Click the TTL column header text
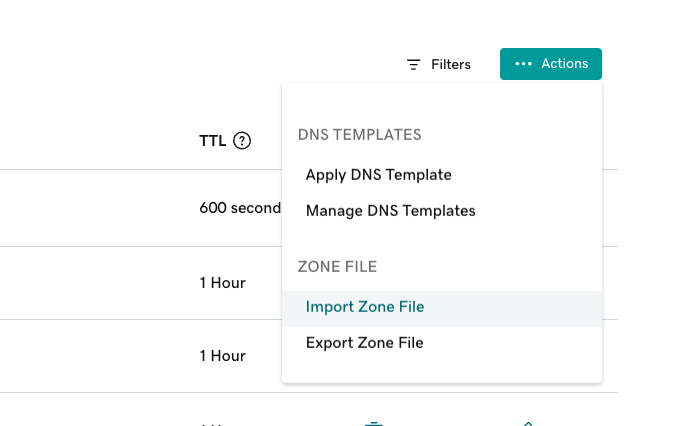 213,141
